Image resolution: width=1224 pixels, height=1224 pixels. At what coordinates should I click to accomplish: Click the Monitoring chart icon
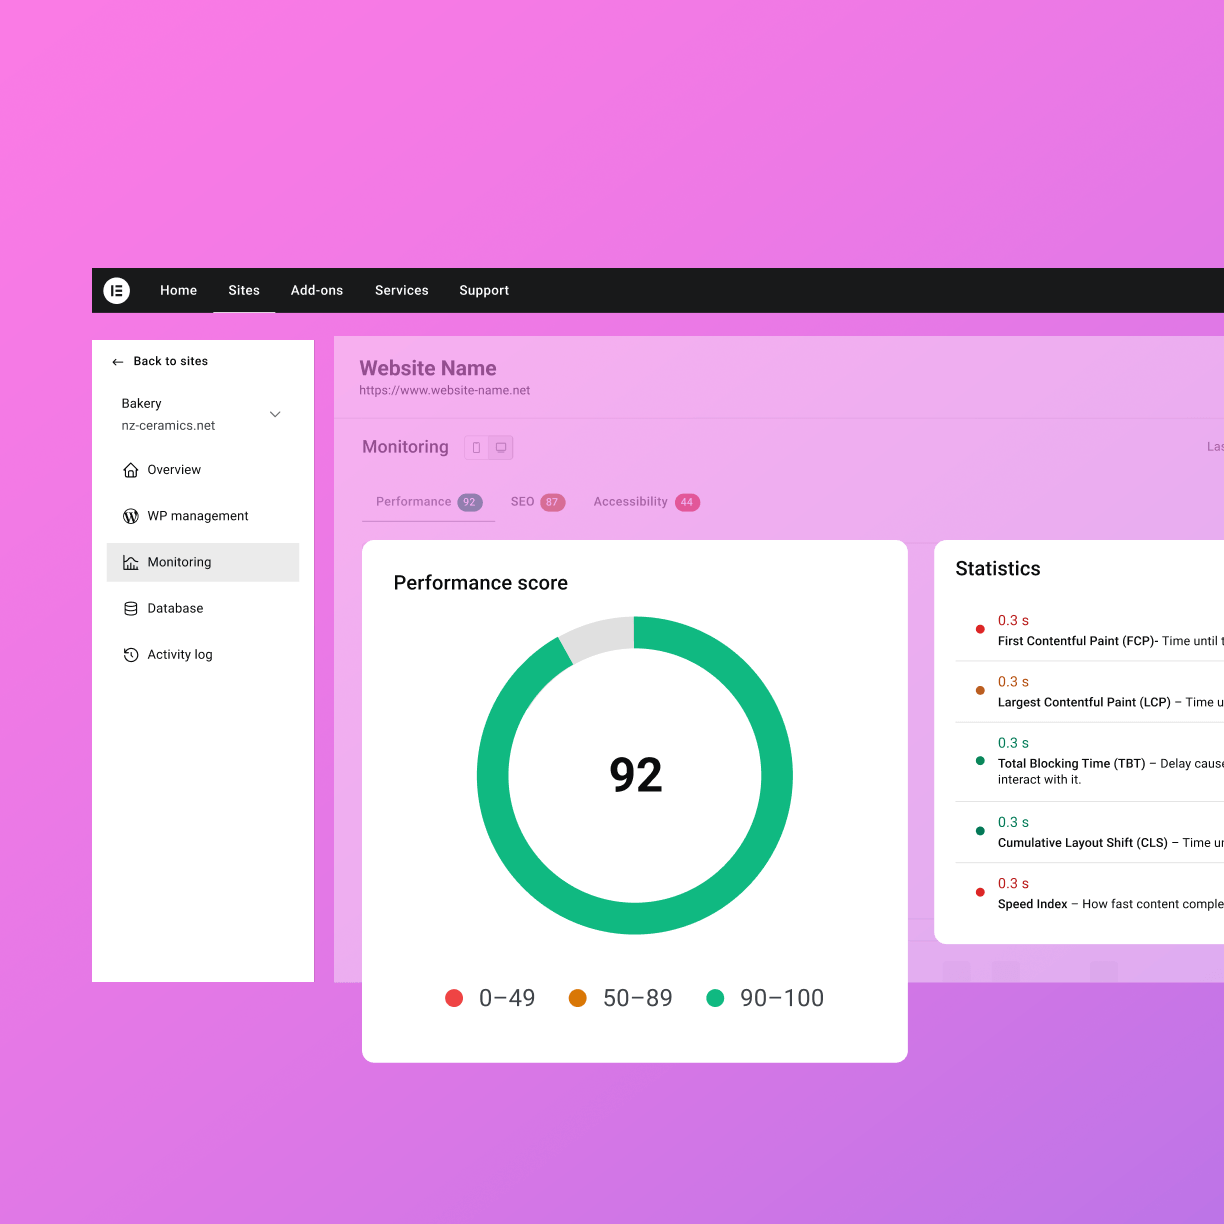[130, 563]
